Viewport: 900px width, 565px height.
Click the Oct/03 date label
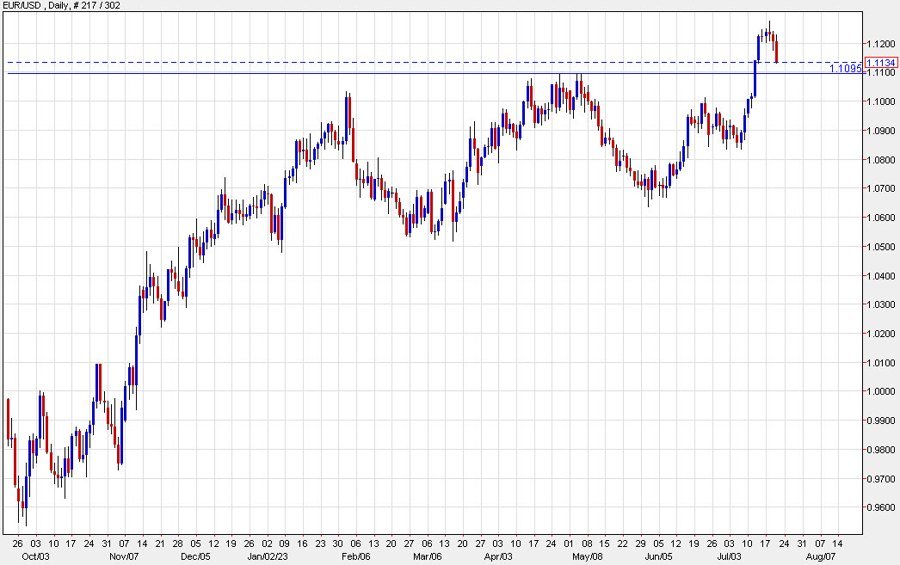(x=22, y=555)
